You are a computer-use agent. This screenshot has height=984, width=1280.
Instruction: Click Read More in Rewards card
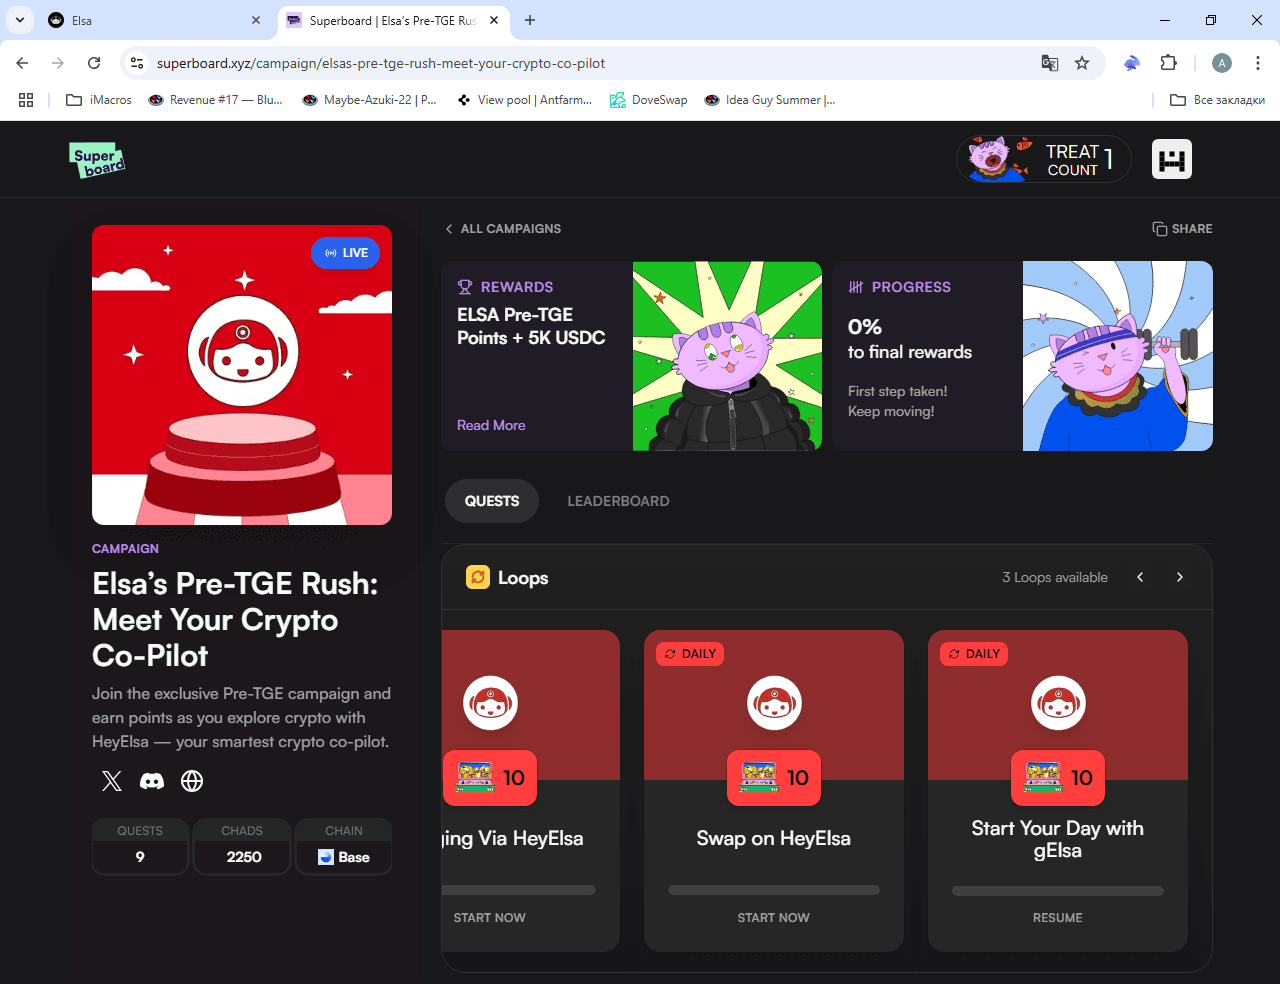tap(491, 425)
